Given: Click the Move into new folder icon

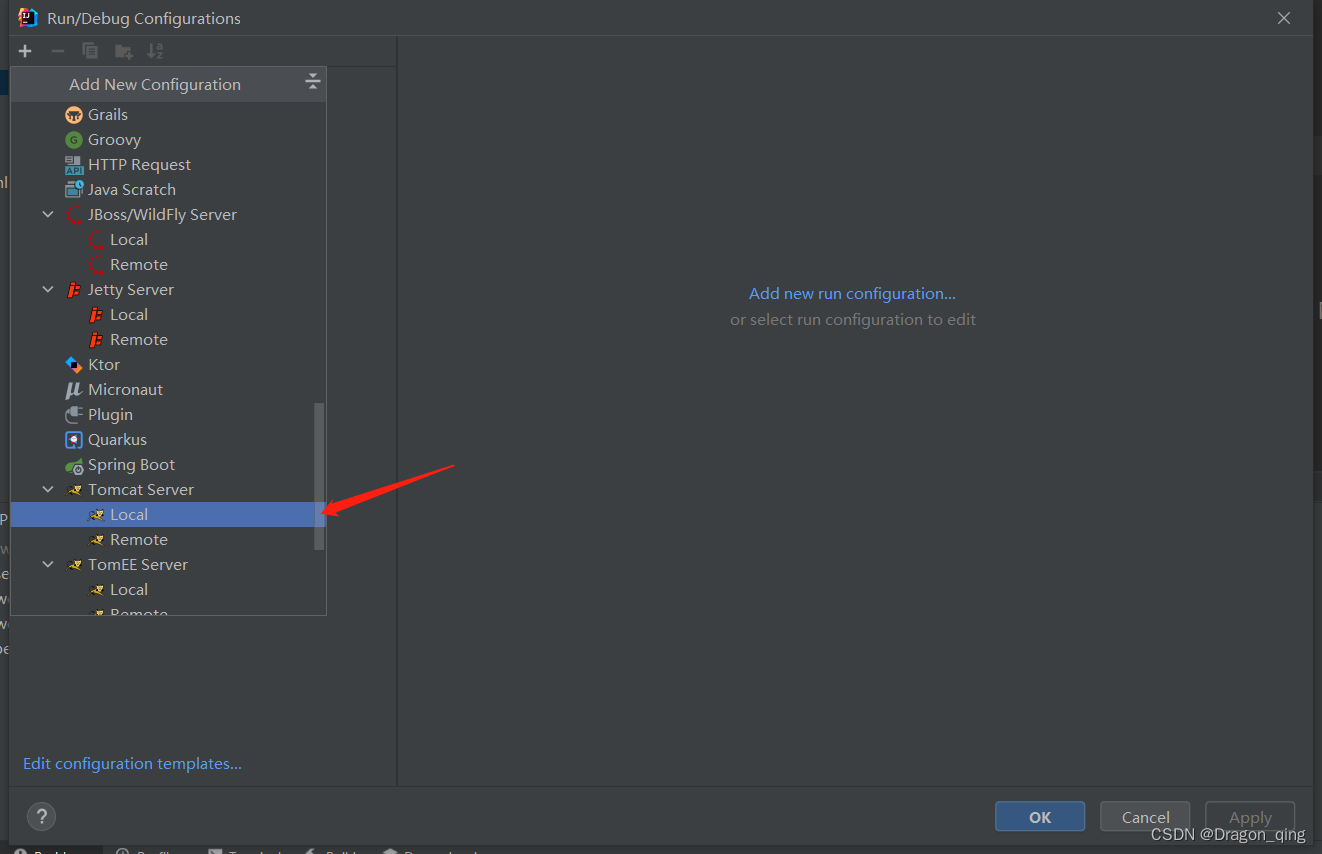Looking at the screenshot, I should pyautogui.click(x=123, y=51).
